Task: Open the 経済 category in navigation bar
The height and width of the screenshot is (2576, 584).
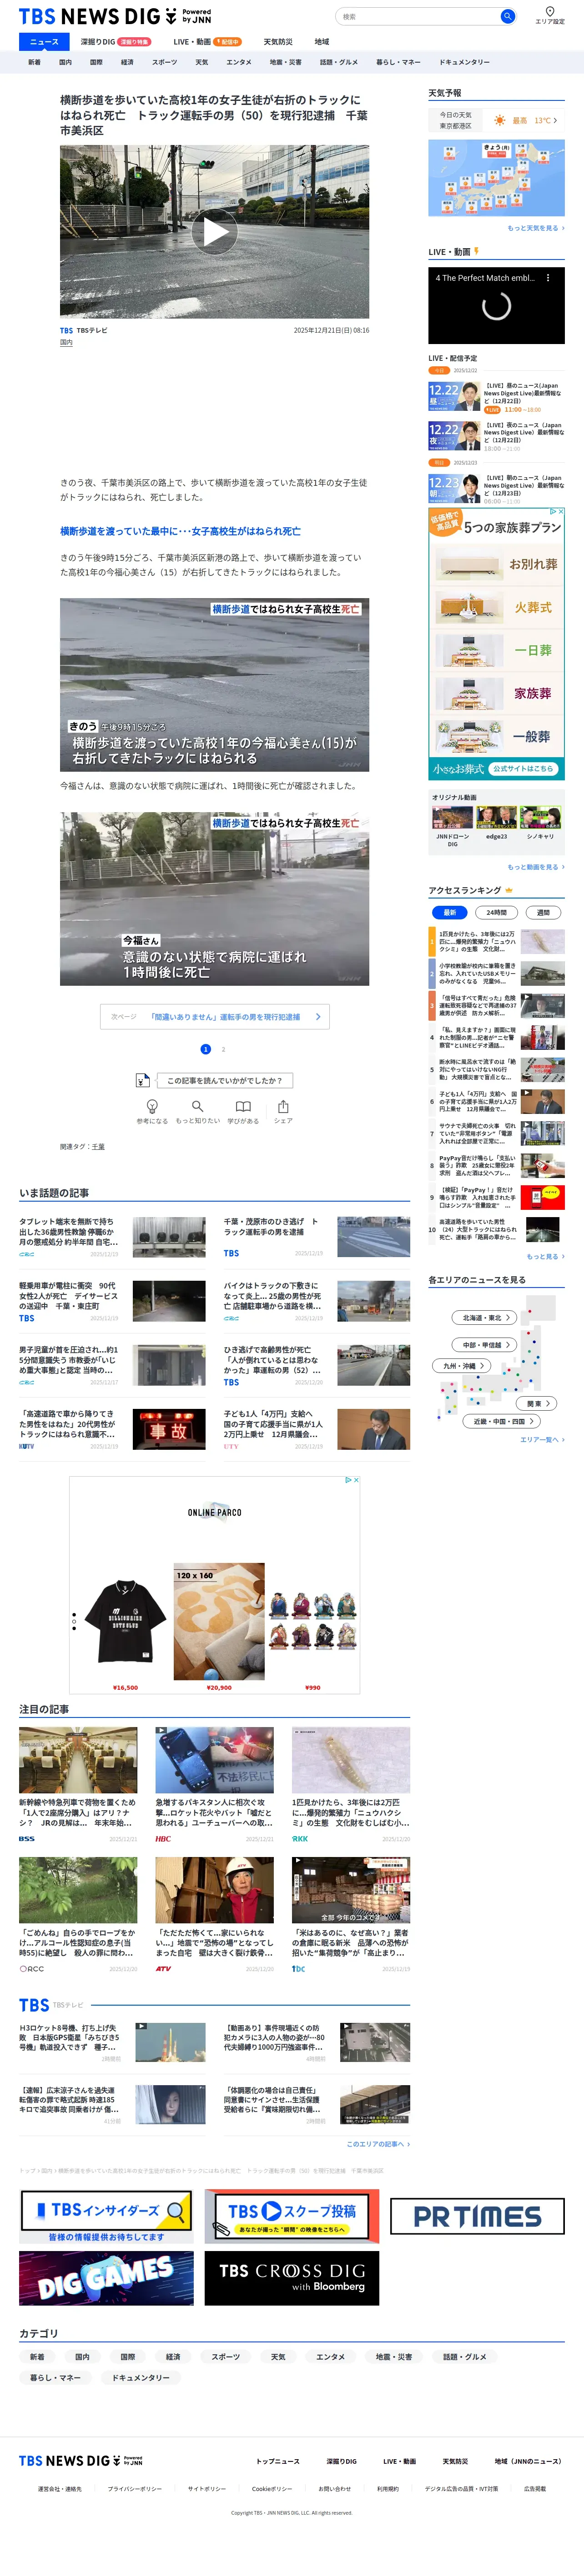Action: pyautogui.click(x=127, y=62)
